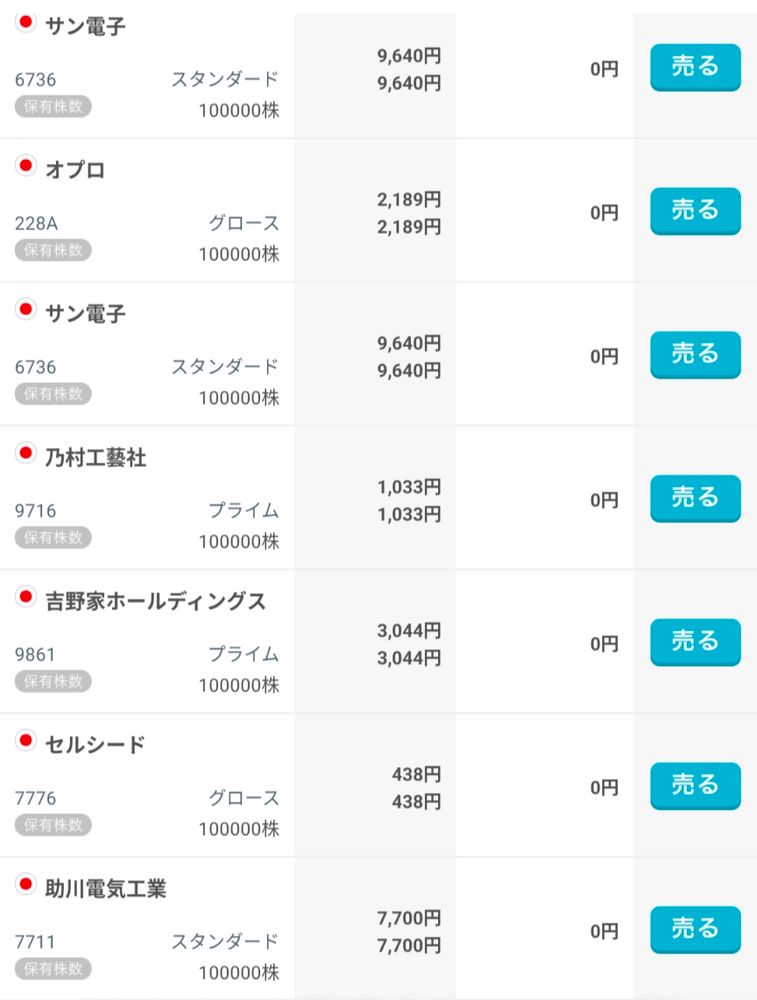Click the Japan flag icon beside セルシード
The image size is (757, 1000).
pos(26,741)
